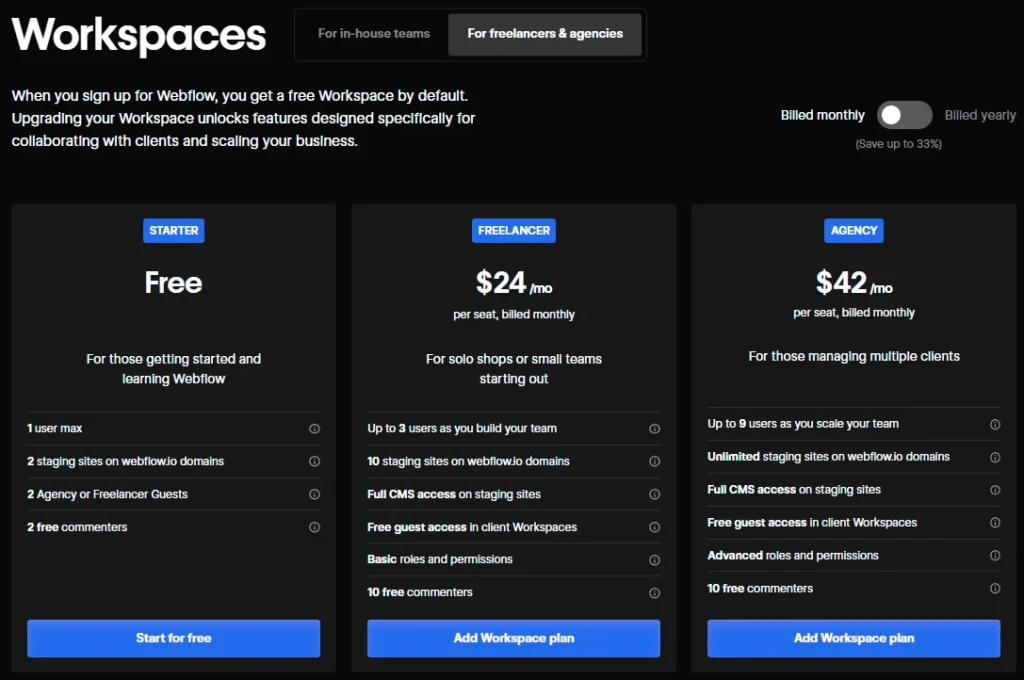Image resolution: width=1024 pixels, height=680 pixels.
Task: Click info icon for Freelancer 'Free guest access'
Action: (x=654, y=527)
